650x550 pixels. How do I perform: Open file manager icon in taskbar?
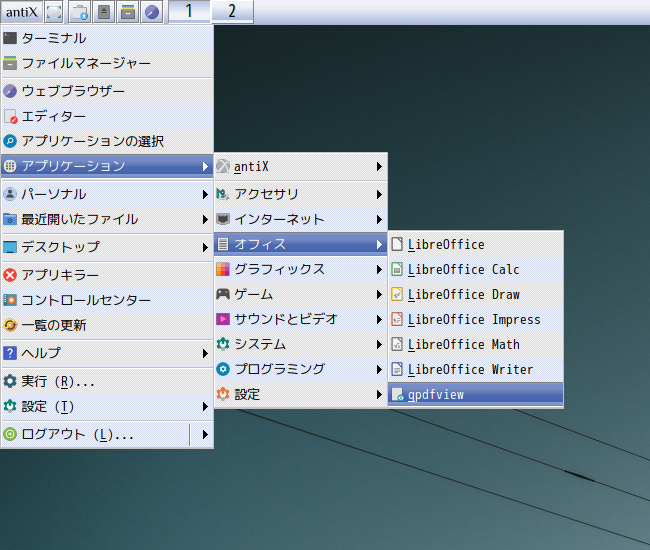(128, 12)
